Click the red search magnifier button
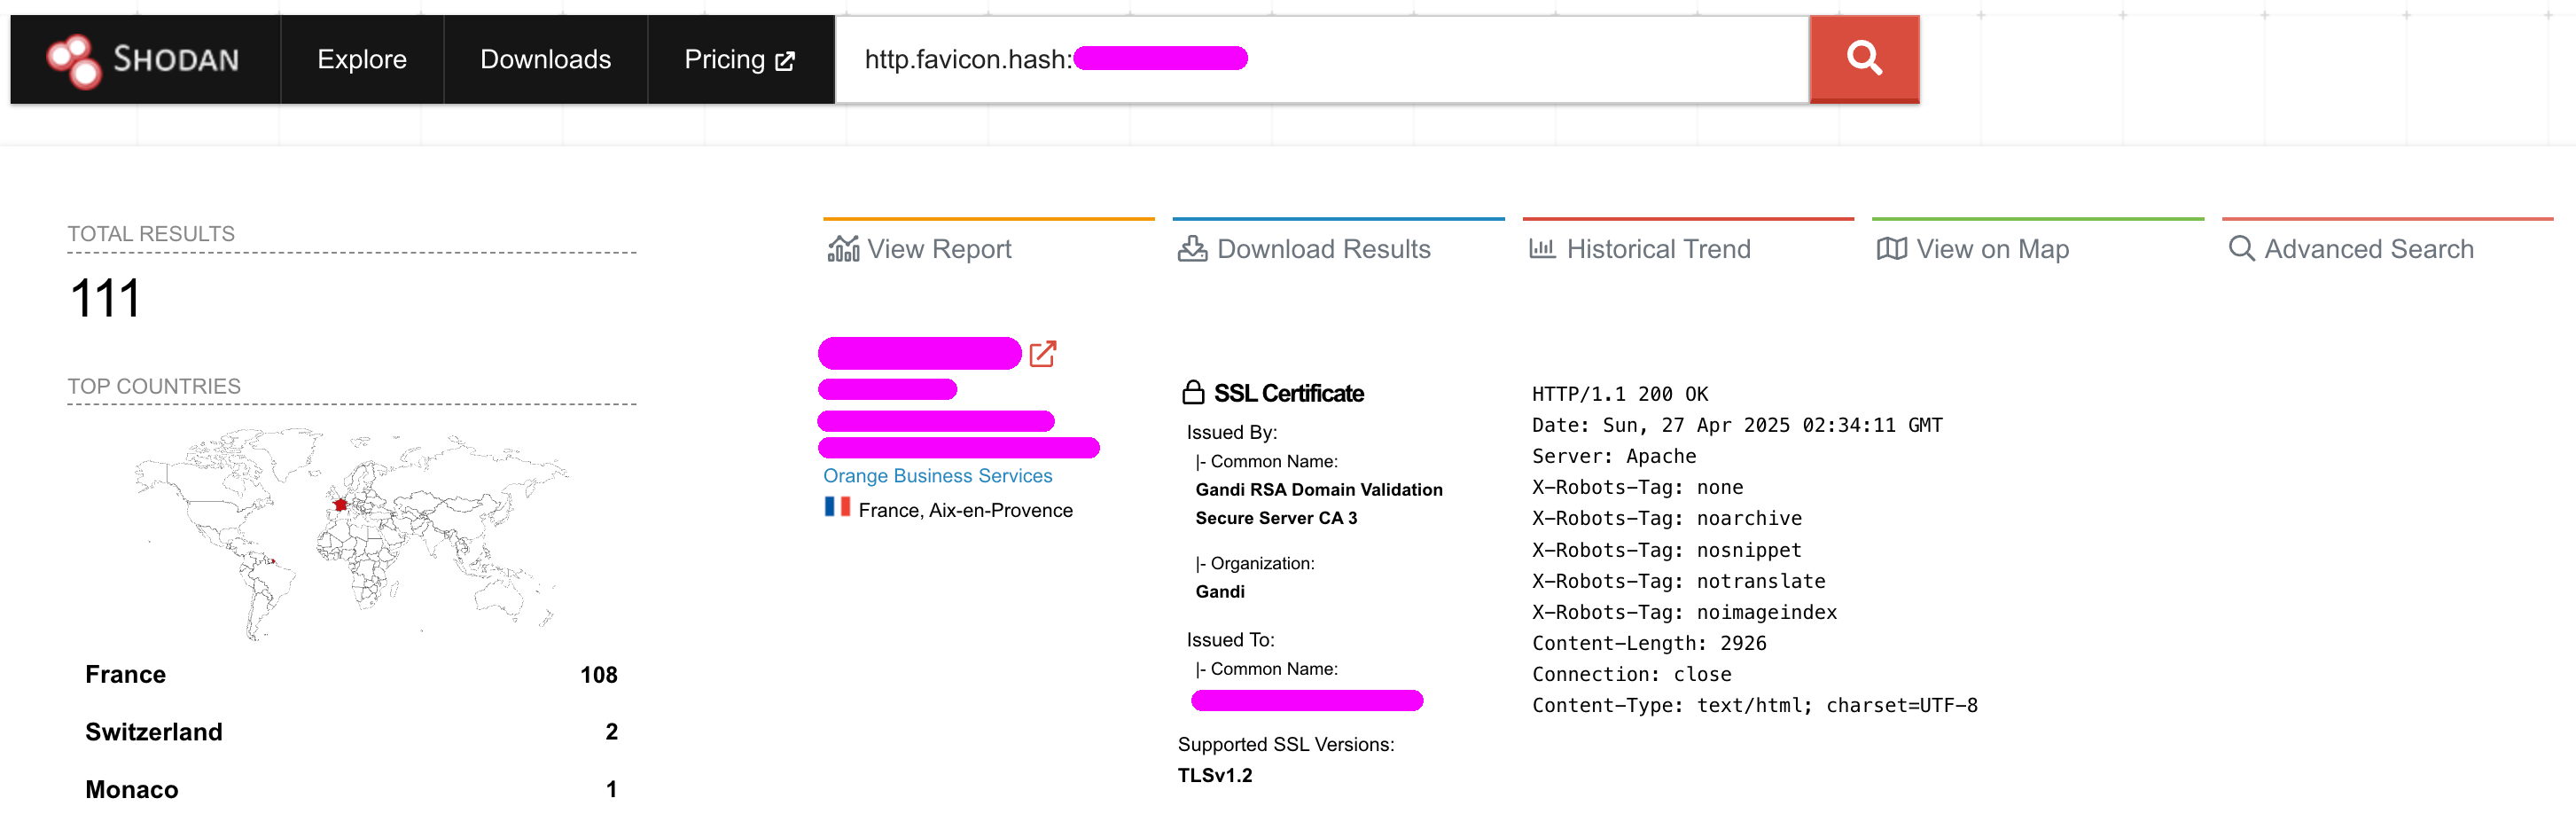The height and width of the screenshot is (814, 2576). [x=1864, y=59]
